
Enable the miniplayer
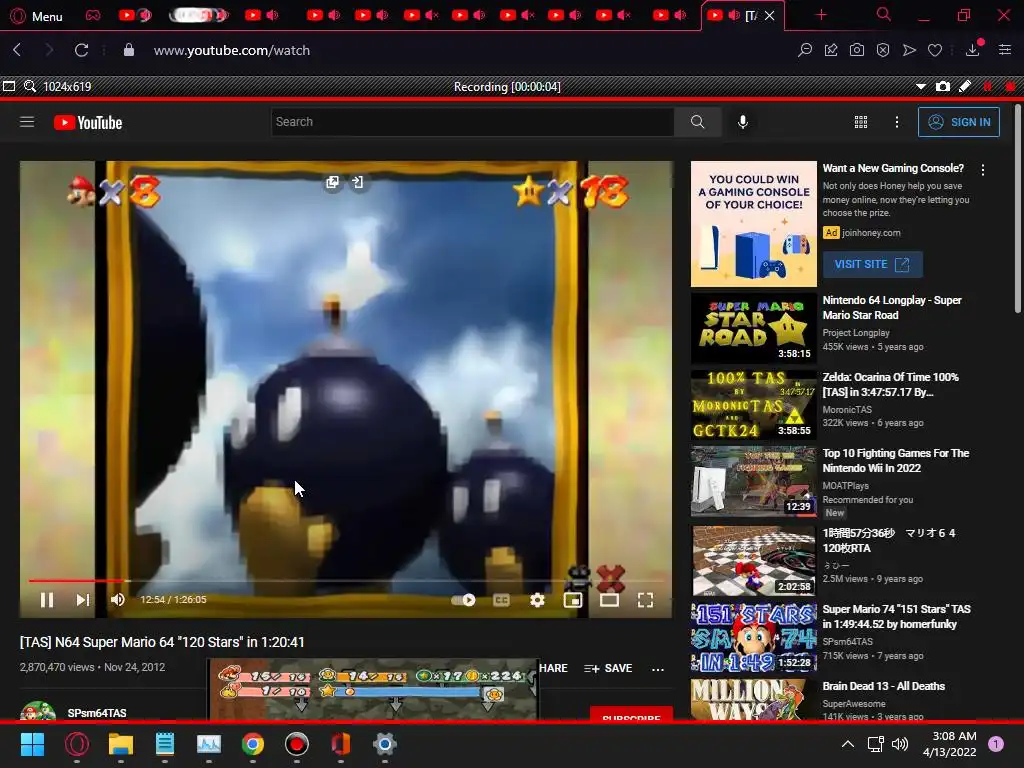tap(573, 600)
